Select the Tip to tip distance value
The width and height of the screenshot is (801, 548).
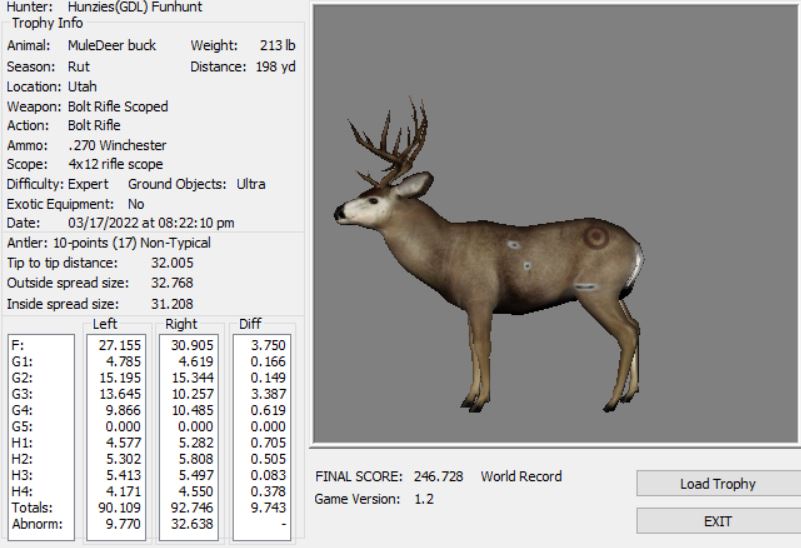[172, 263]
